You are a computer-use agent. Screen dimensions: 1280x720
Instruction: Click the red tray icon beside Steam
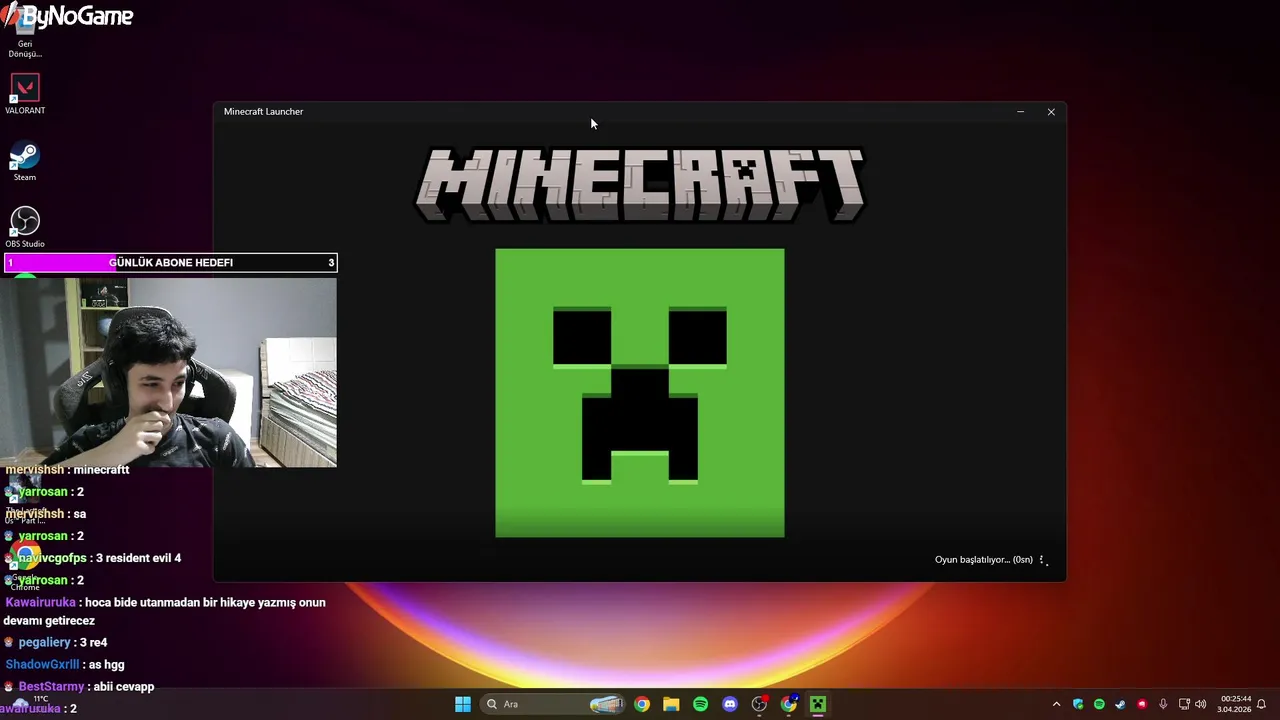tap(1141, 704)
